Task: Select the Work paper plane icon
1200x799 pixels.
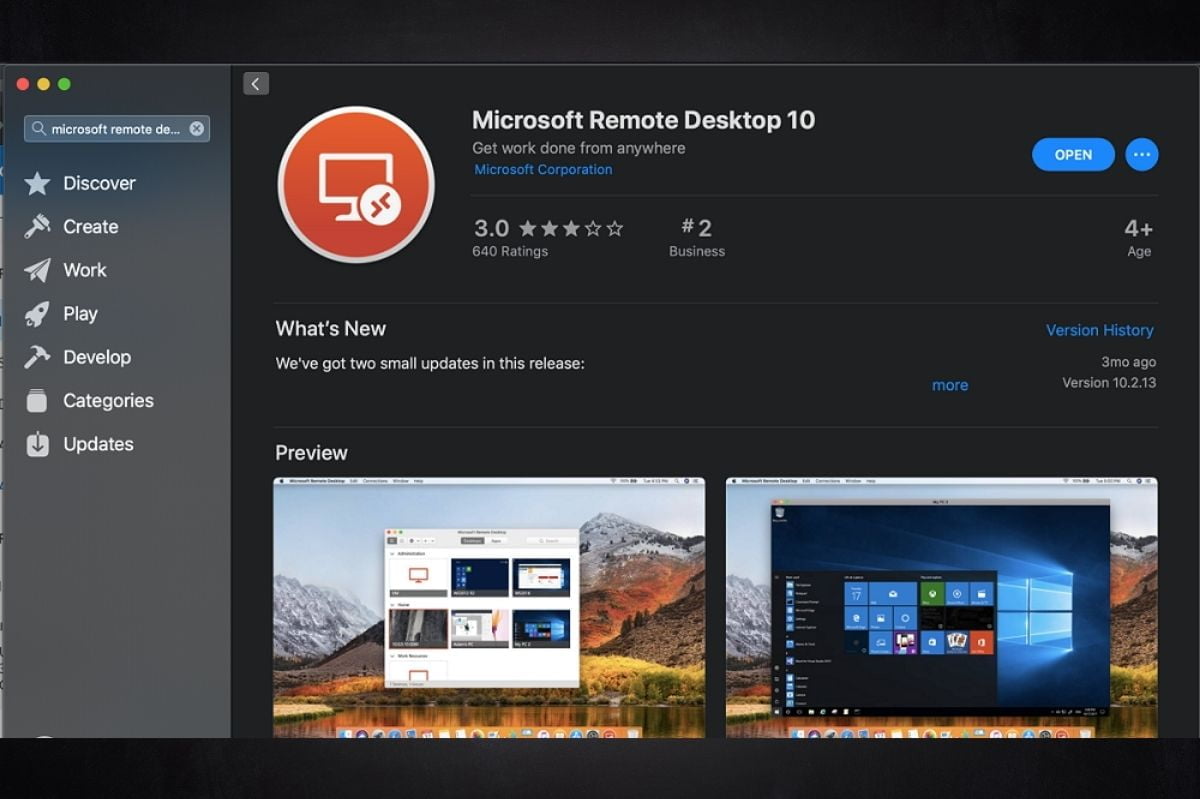Action: [37, 270]
